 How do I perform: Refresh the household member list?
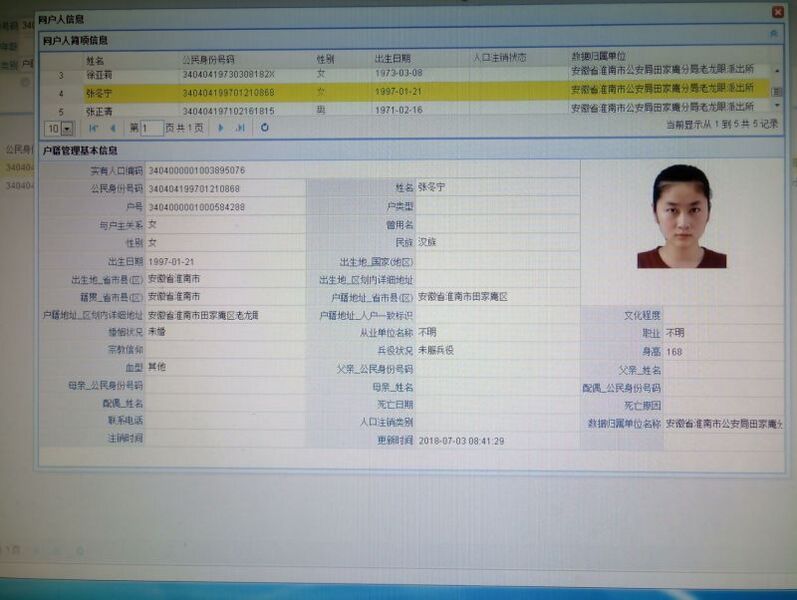coord(264,127)
